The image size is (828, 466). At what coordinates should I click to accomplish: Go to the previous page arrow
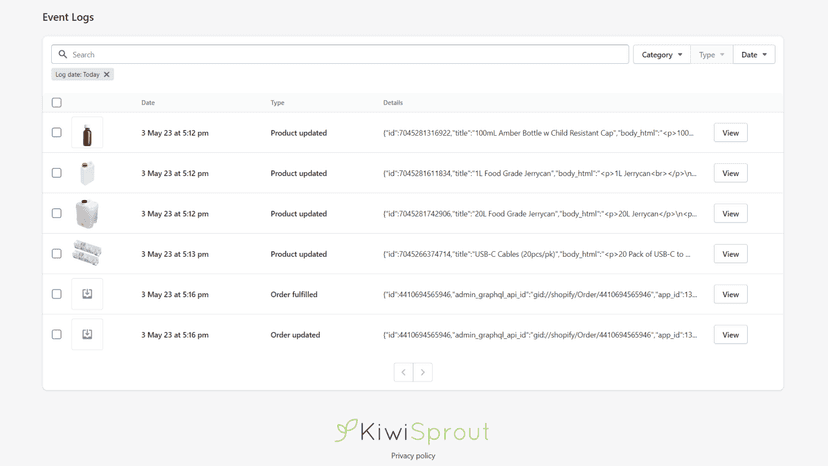[x=403, y=372]
